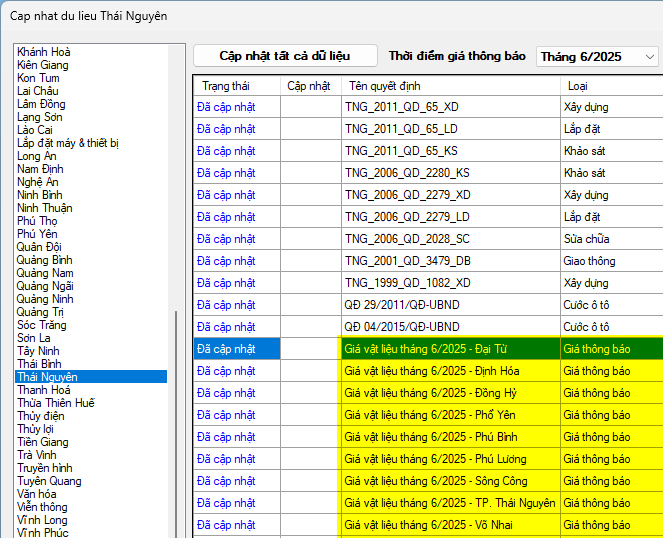
Task: Pick 'Long An' in the list
Action: 36,156
